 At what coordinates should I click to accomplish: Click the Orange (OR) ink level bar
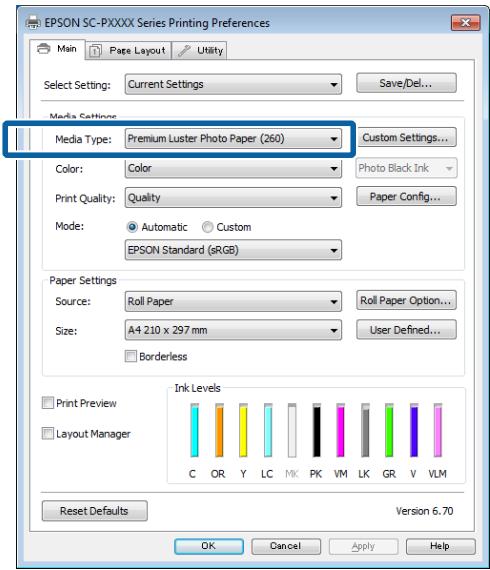click(x=219, y=430)
